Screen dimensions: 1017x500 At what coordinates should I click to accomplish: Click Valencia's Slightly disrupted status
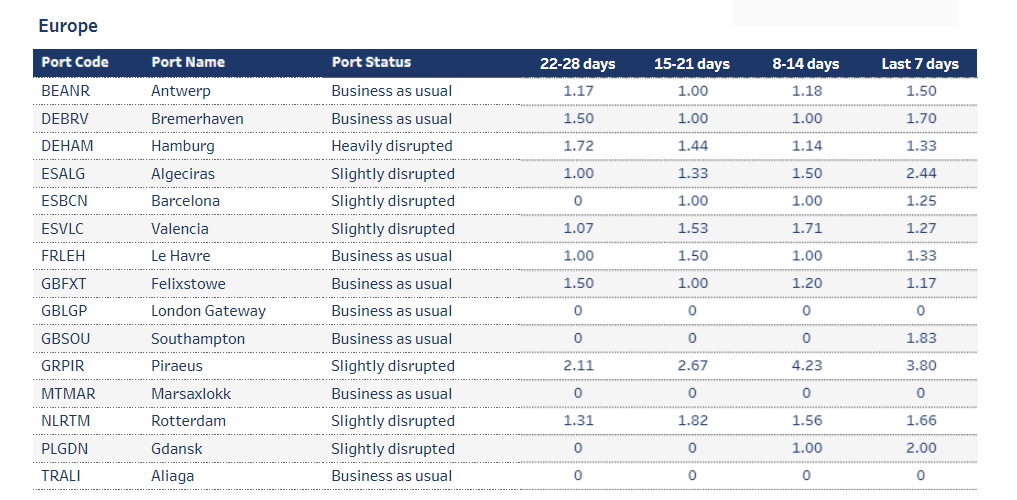393,229
